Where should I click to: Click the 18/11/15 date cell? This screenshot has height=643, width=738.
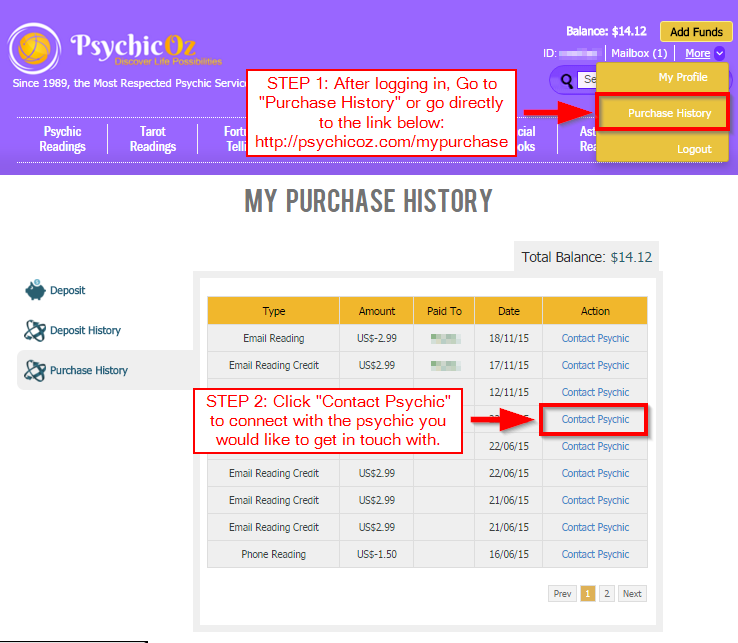(x=508, y=338)
